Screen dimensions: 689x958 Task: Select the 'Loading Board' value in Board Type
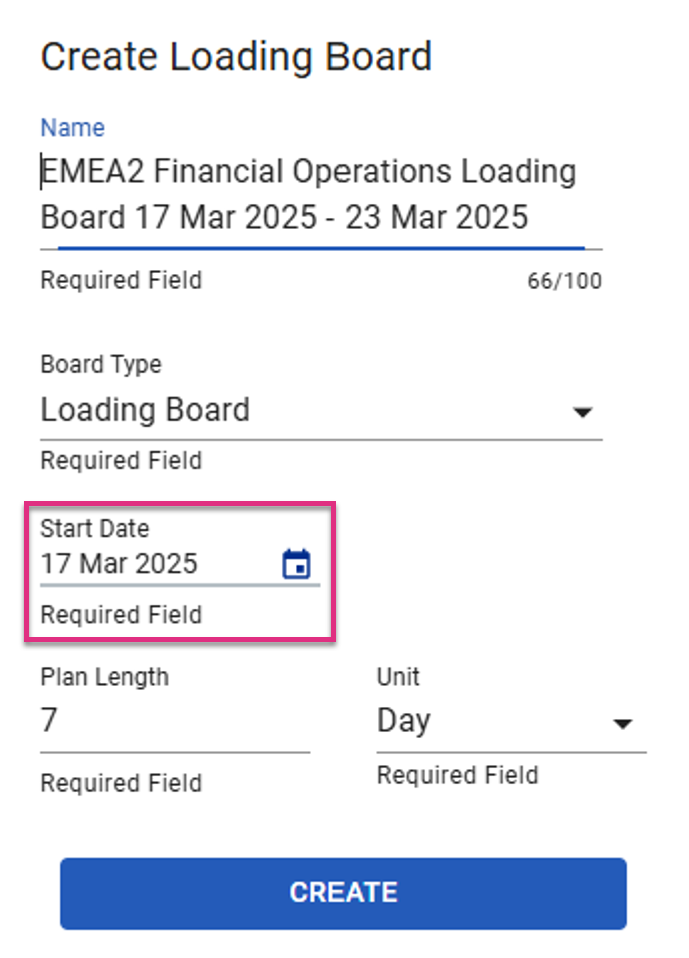tap(145, 409)
